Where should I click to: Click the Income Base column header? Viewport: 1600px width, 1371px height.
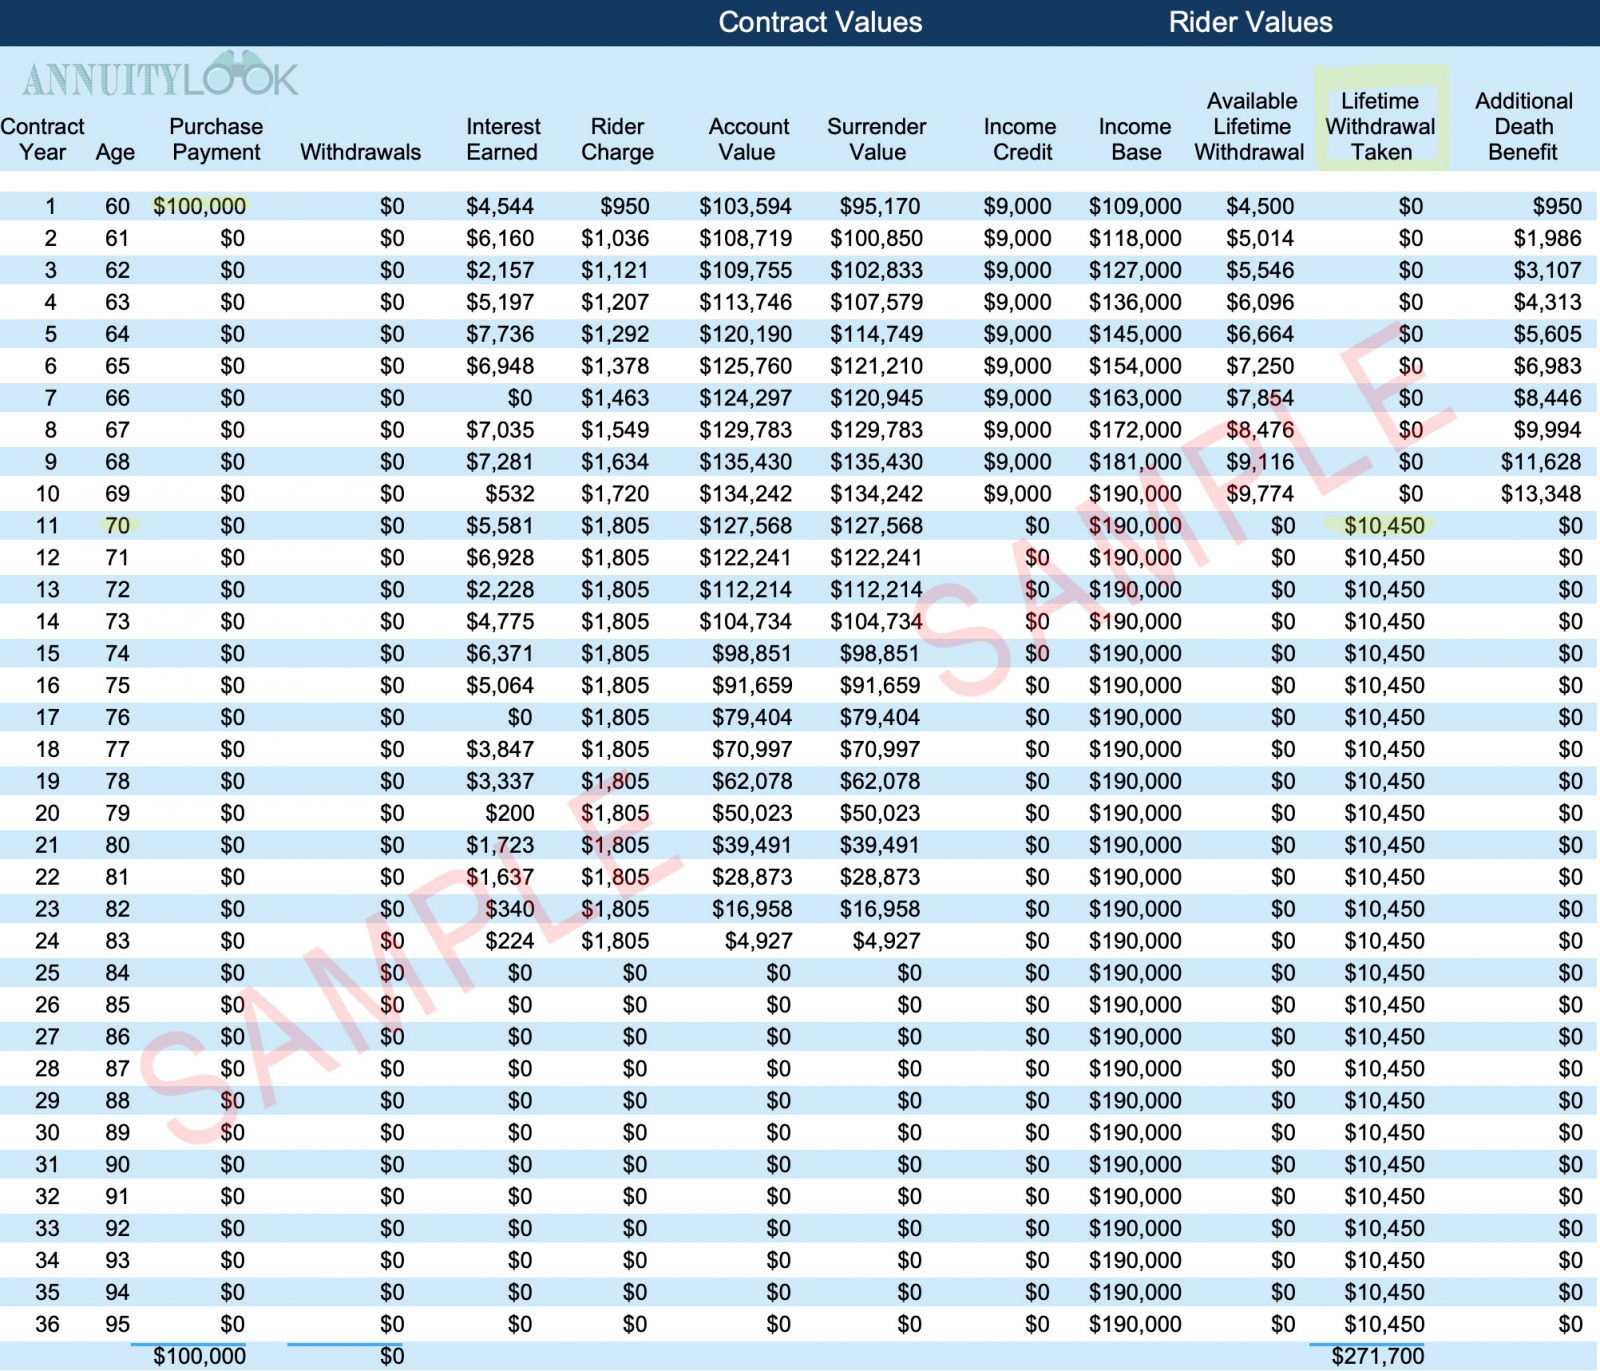click(x=1135, y=140)
